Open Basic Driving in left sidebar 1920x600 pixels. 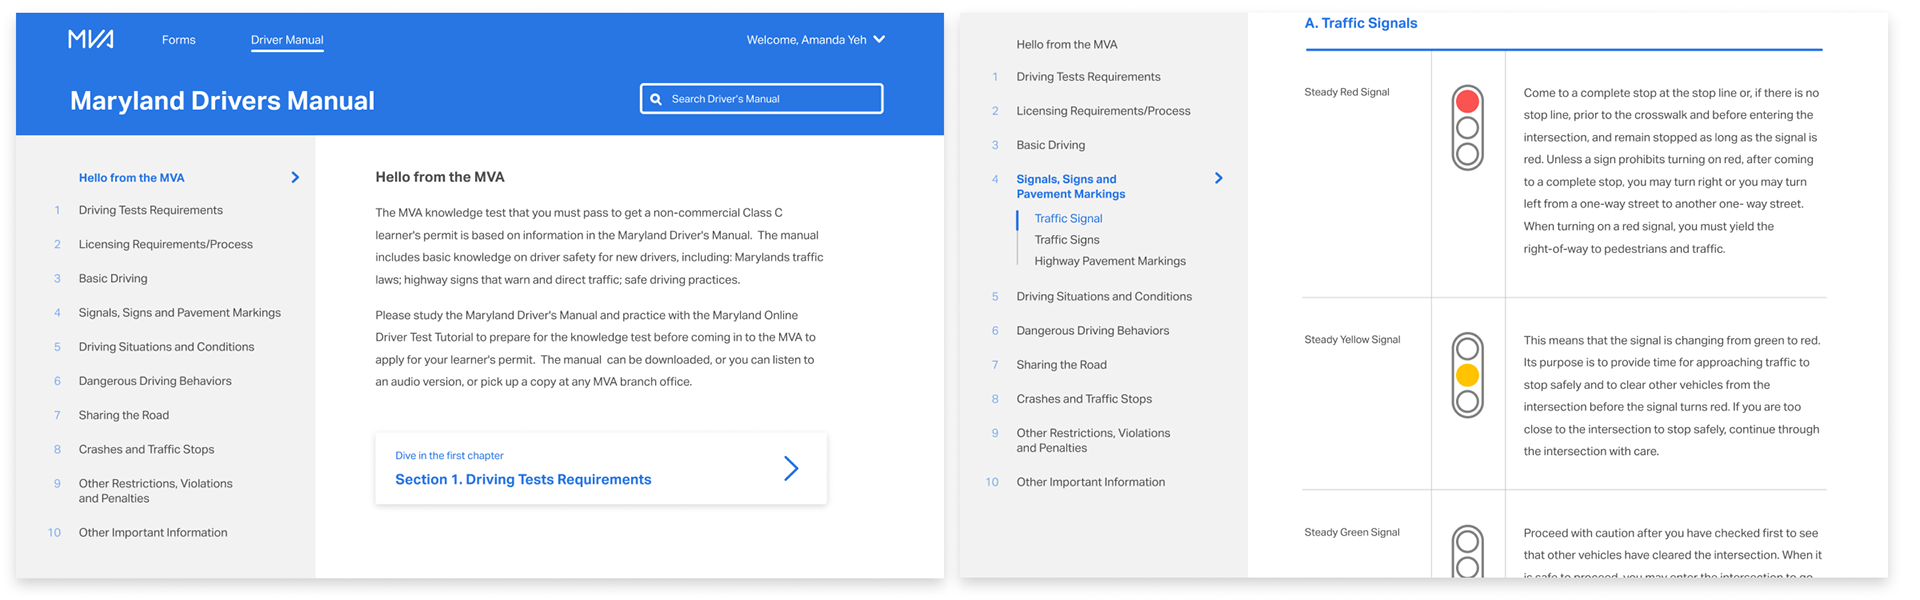coord(113,279)
